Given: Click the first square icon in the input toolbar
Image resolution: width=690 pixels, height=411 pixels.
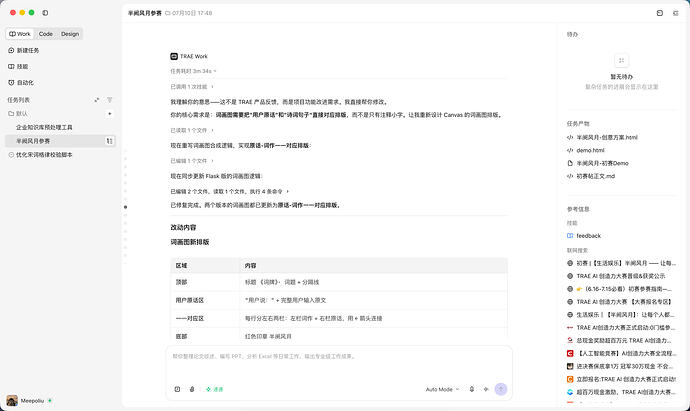Looking at the screenshot, I should click(177, 389).
